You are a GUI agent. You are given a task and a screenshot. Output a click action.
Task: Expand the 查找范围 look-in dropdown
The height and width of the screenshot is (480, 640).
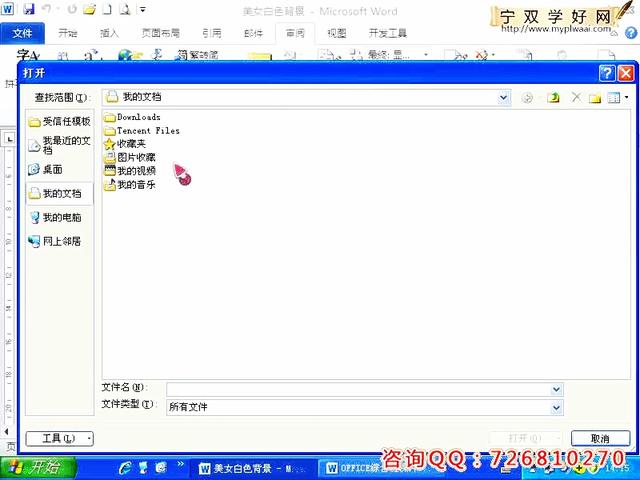[503, 98]
